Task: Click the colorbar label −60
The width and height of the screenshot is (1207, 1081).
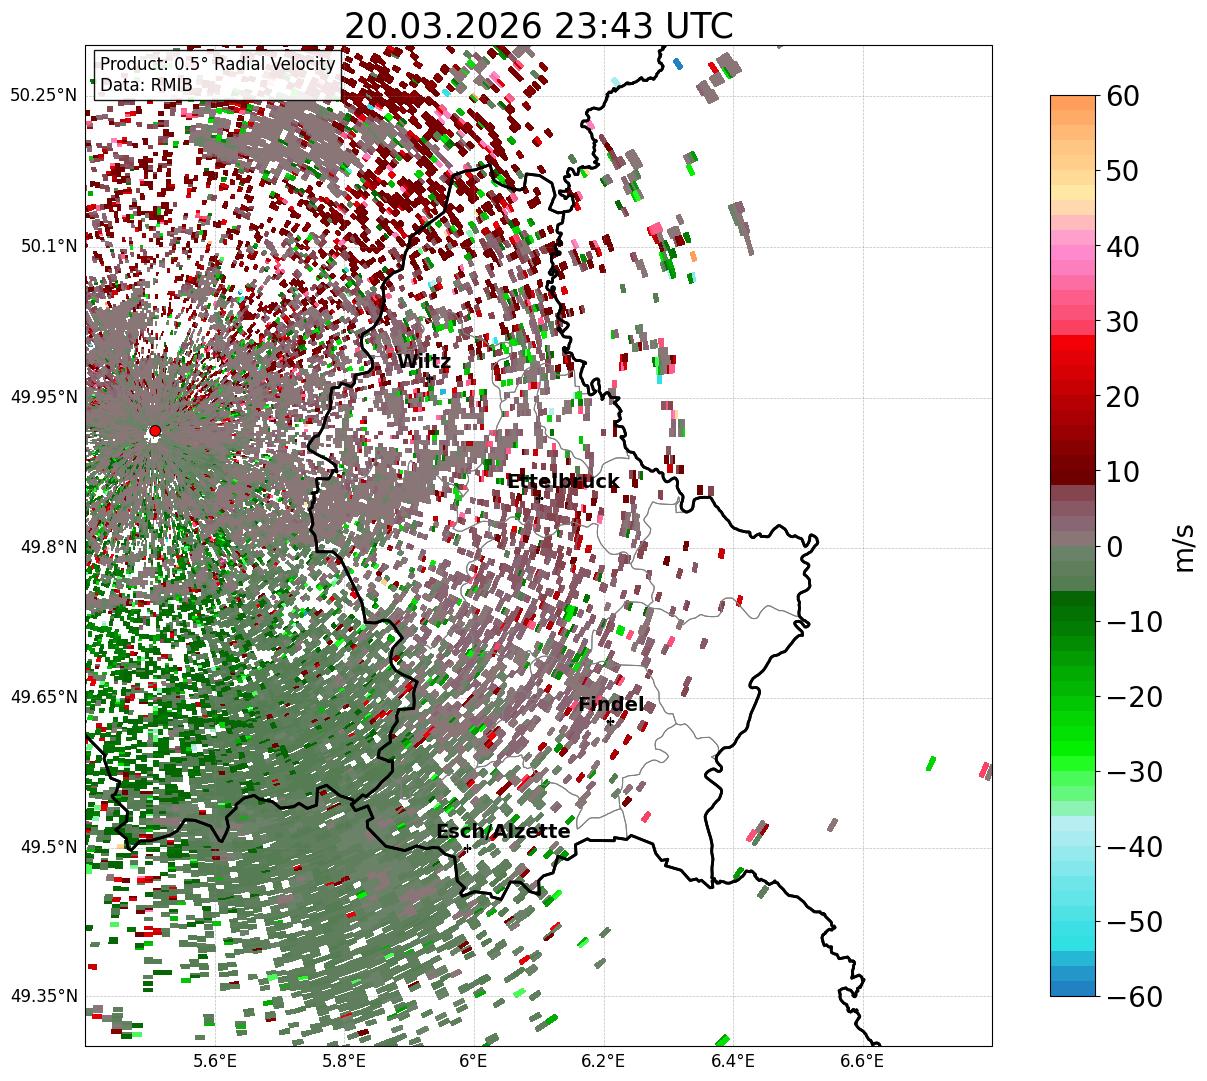Action: click(x=1134, y=996)
